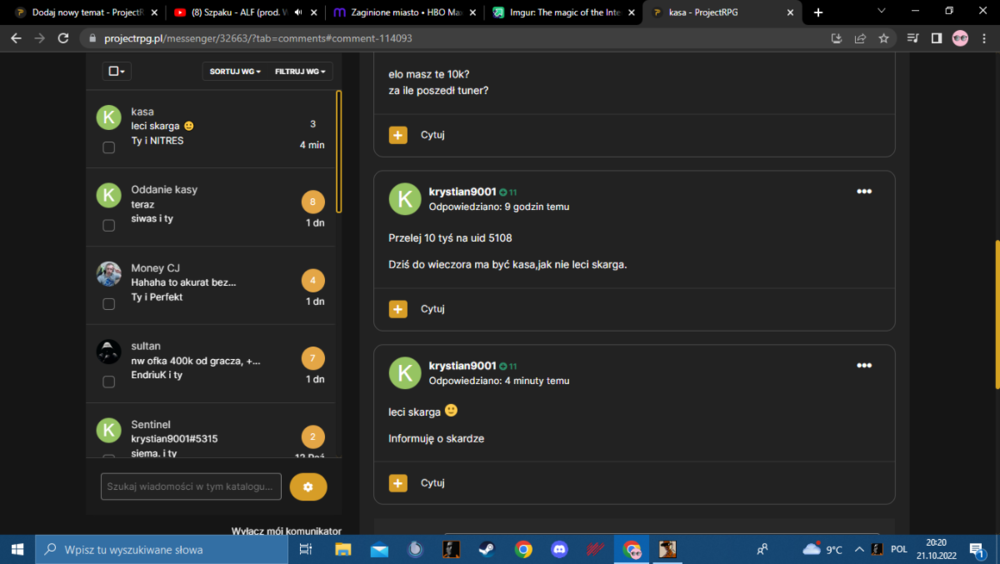
Task: Click the browser address bar URL
Action: coord(258,38)
